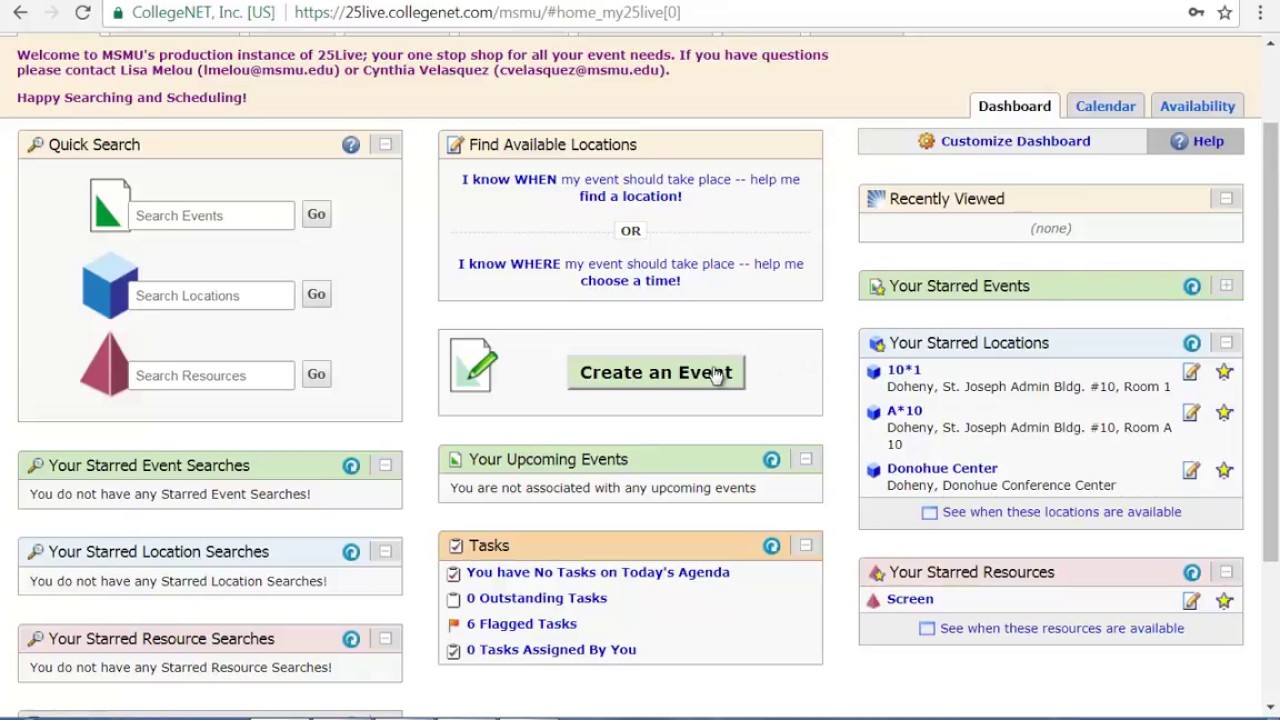1280x720 pixels.
Task: Refresh Your Starred Event Searches
Action: (351, 466)
